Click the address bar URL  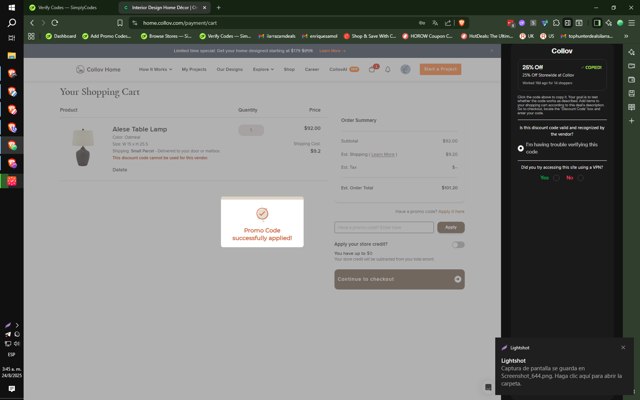click(x=180, y=23)
